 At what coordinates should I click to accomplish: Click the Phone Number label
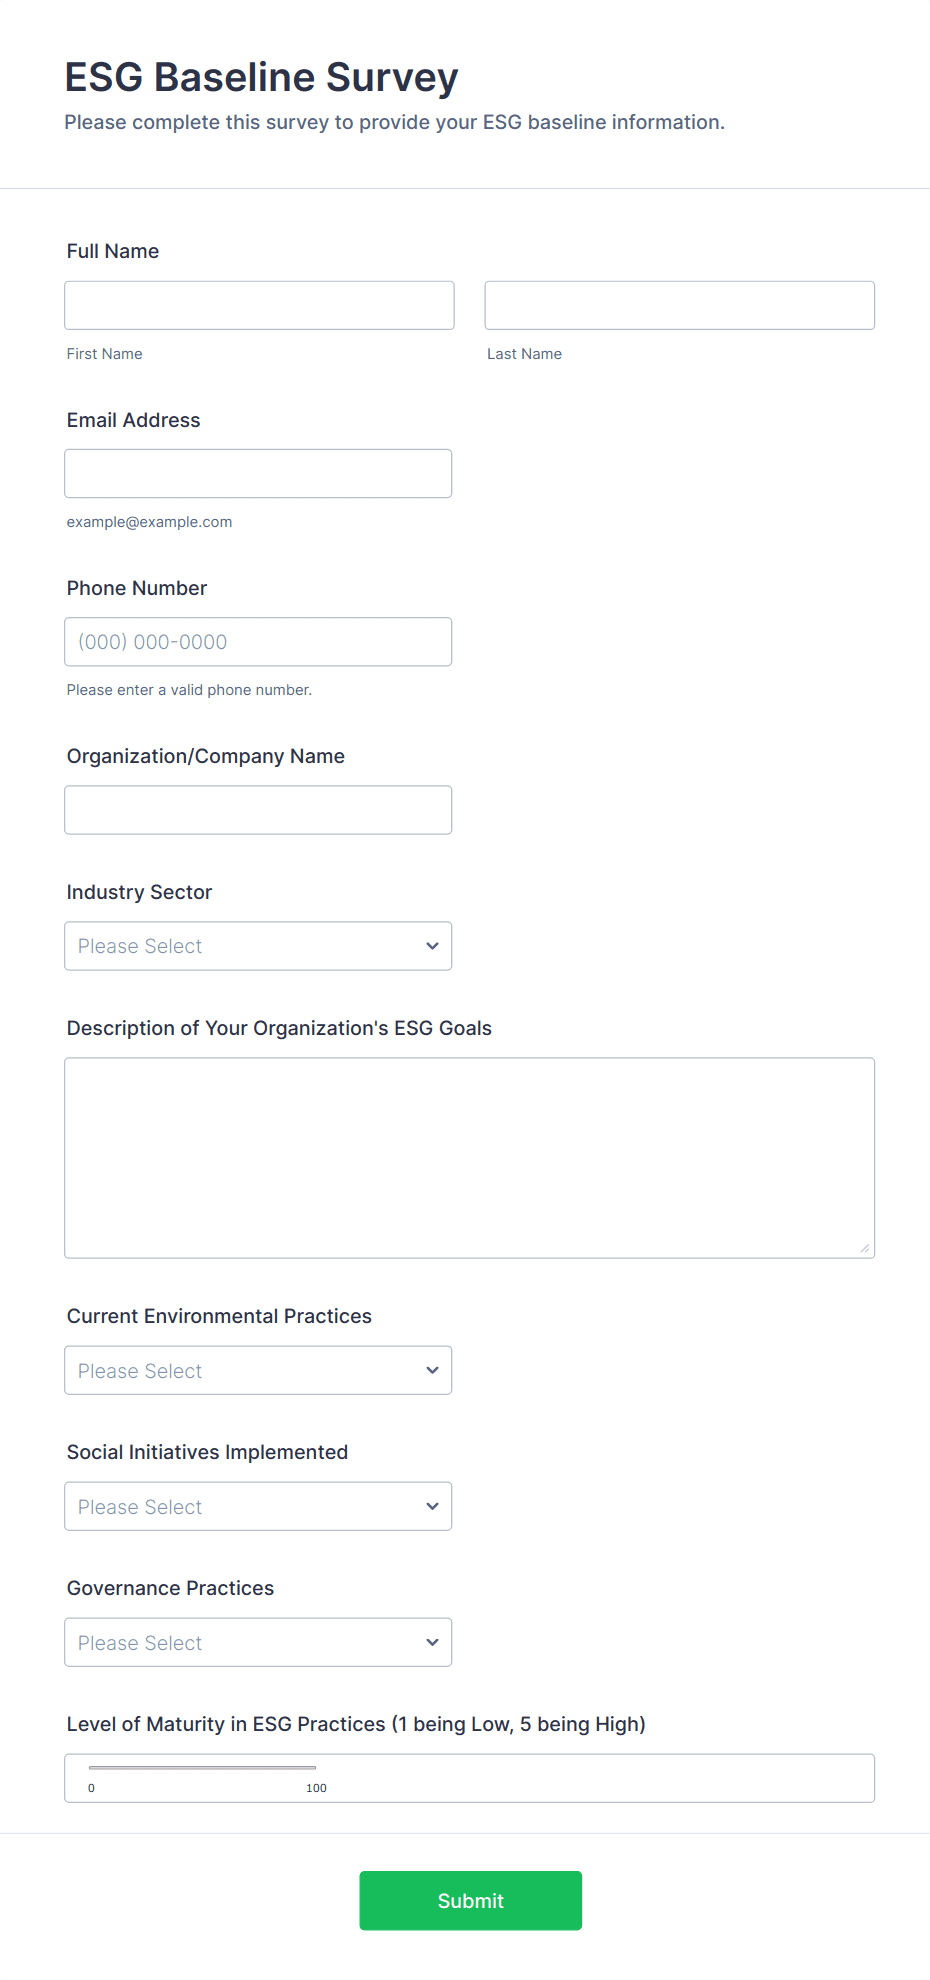coord(137,588)
